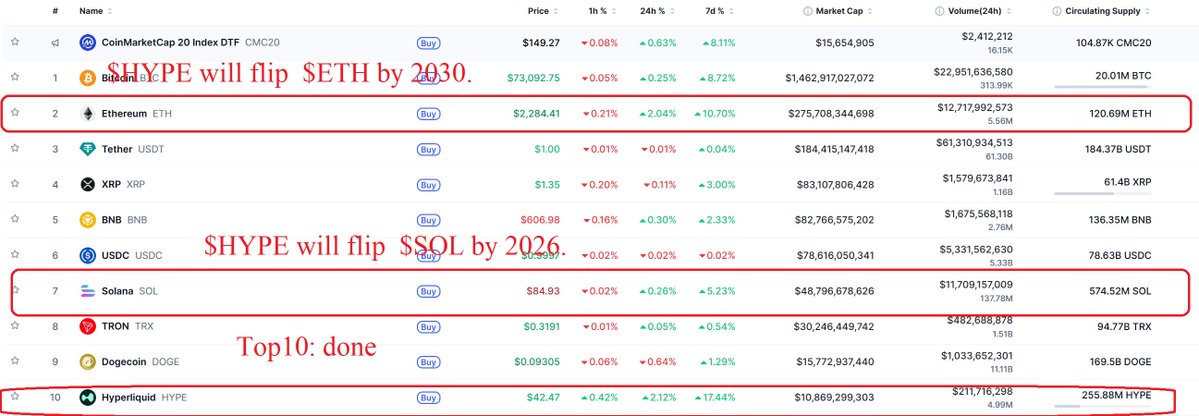Image resolution: width=1199 pixels, height=416 pixels.
Task: Toggle watchlist star for Ethereum row
Action: [15, 113]
